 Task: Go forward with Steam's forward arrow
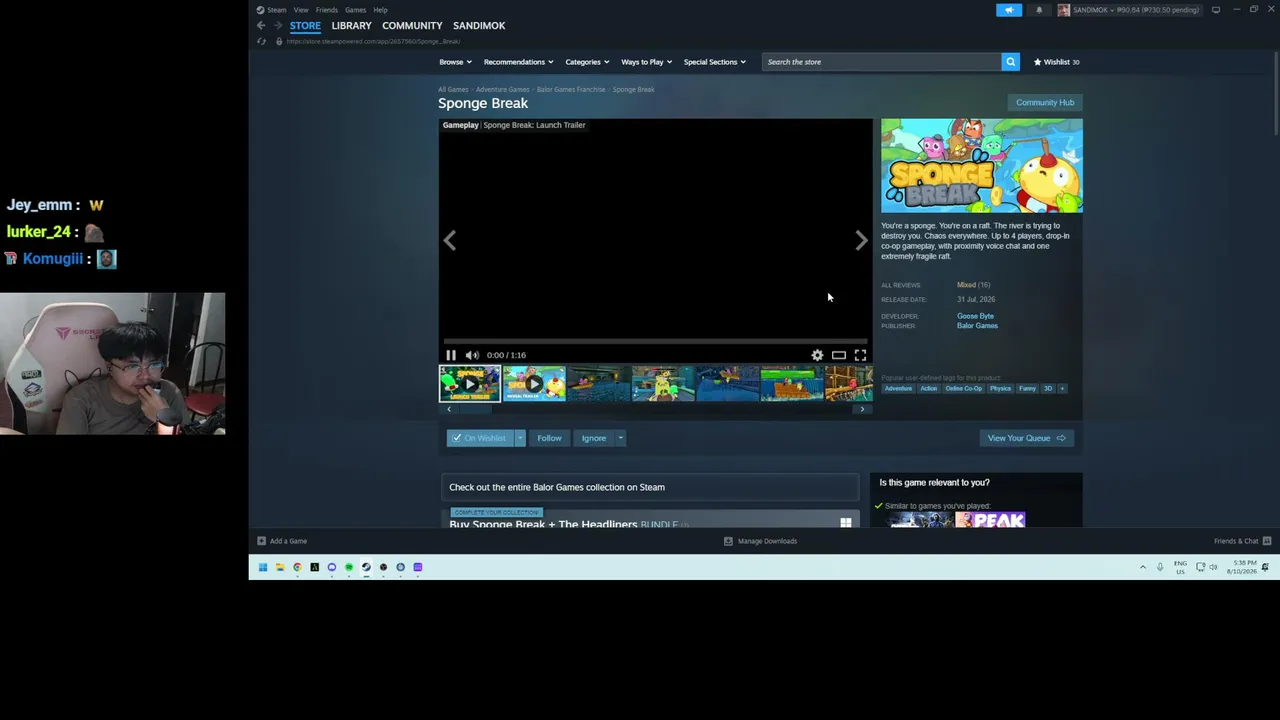[x=277, y=26]
